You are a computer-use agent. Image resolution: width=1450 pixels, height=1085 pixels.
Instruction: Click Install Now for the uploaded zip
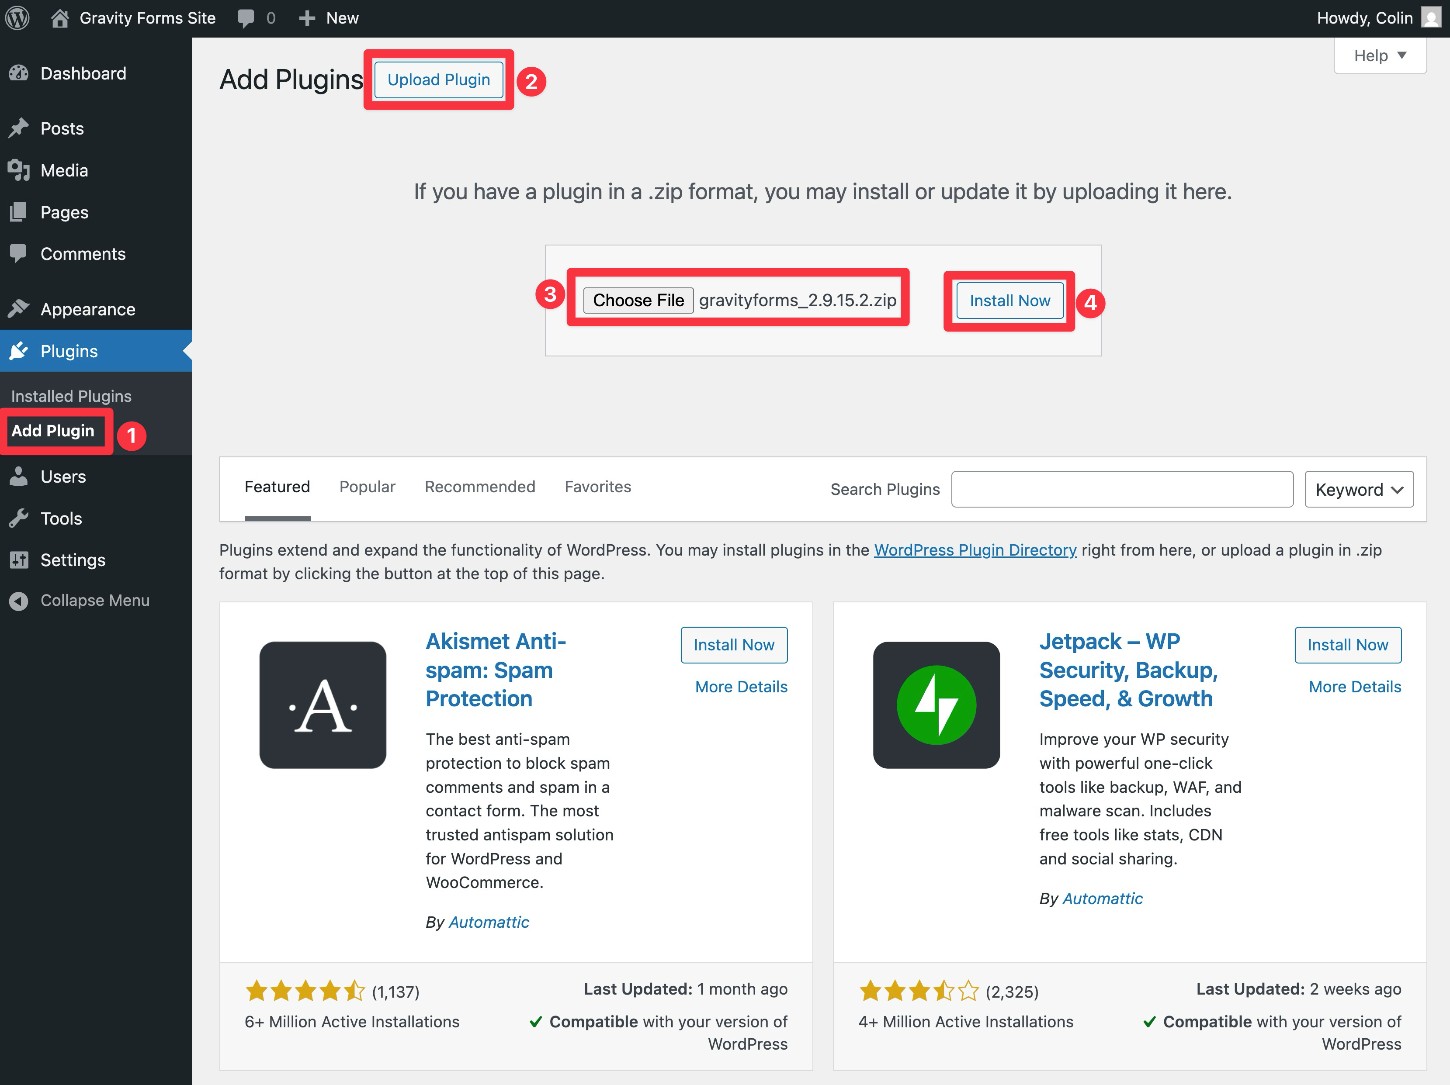(x=1010, y=300)
